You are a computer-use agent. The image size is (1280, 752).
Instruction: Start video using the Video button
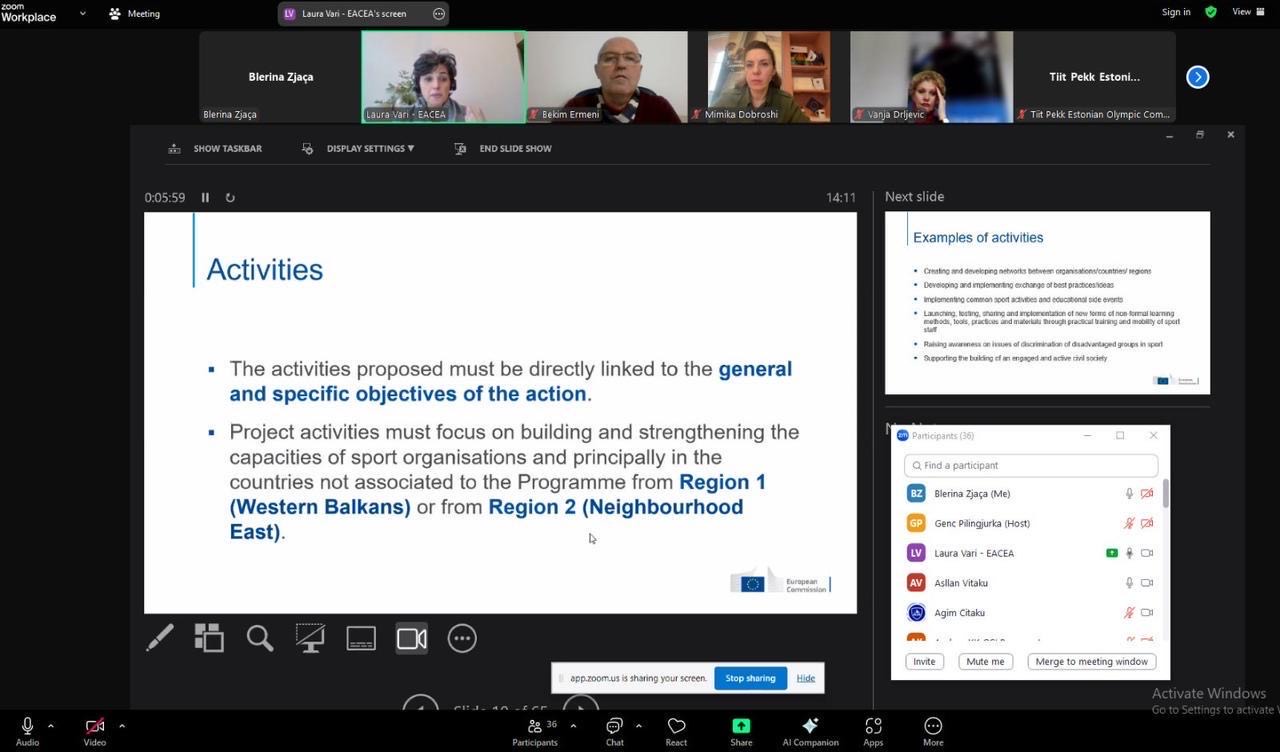(x=95, y=731)
